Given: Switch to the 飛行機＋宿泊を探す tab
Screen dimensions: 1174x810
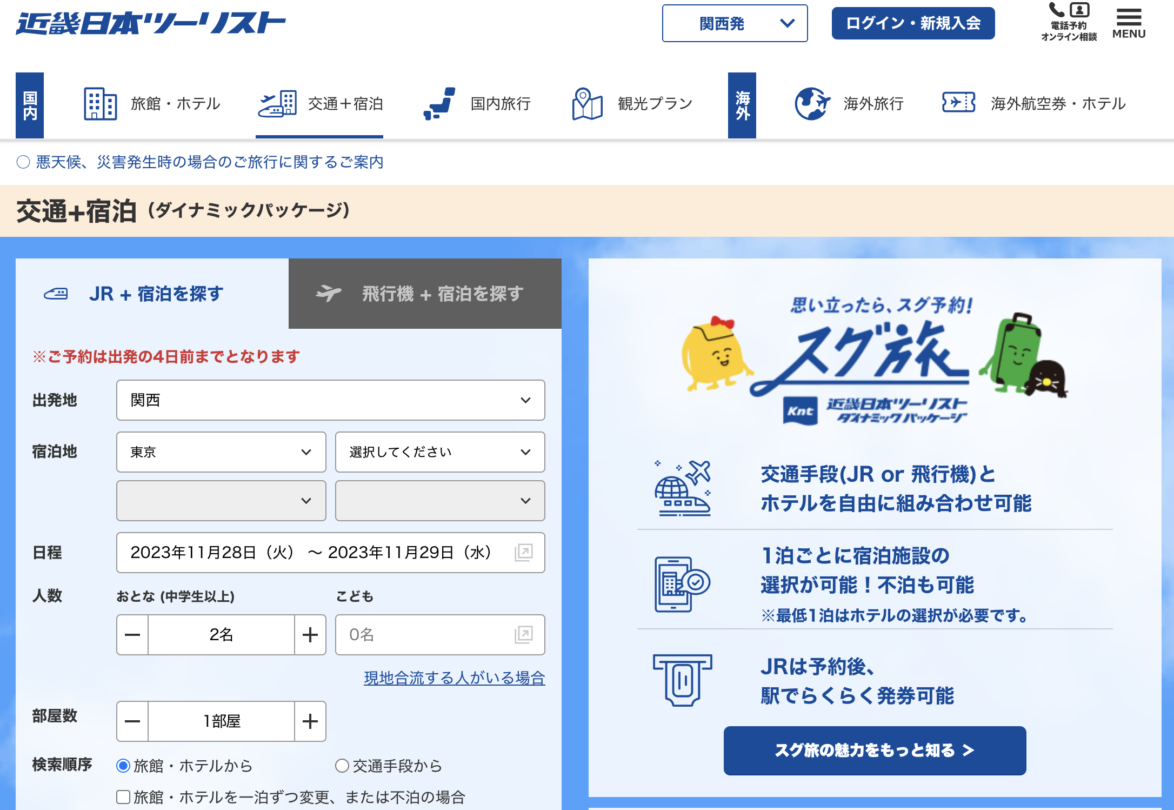Looking at the screenshot, I should pos(424,293).
